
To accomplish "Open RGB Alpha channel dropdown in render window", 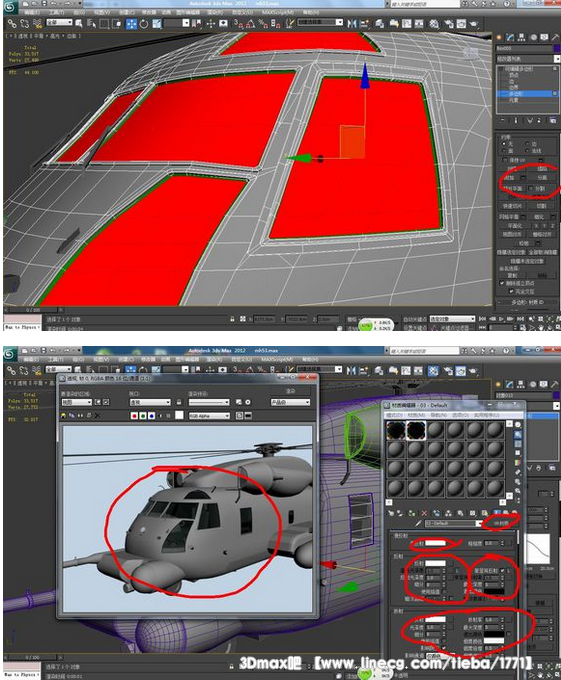I will pos(209,416).
